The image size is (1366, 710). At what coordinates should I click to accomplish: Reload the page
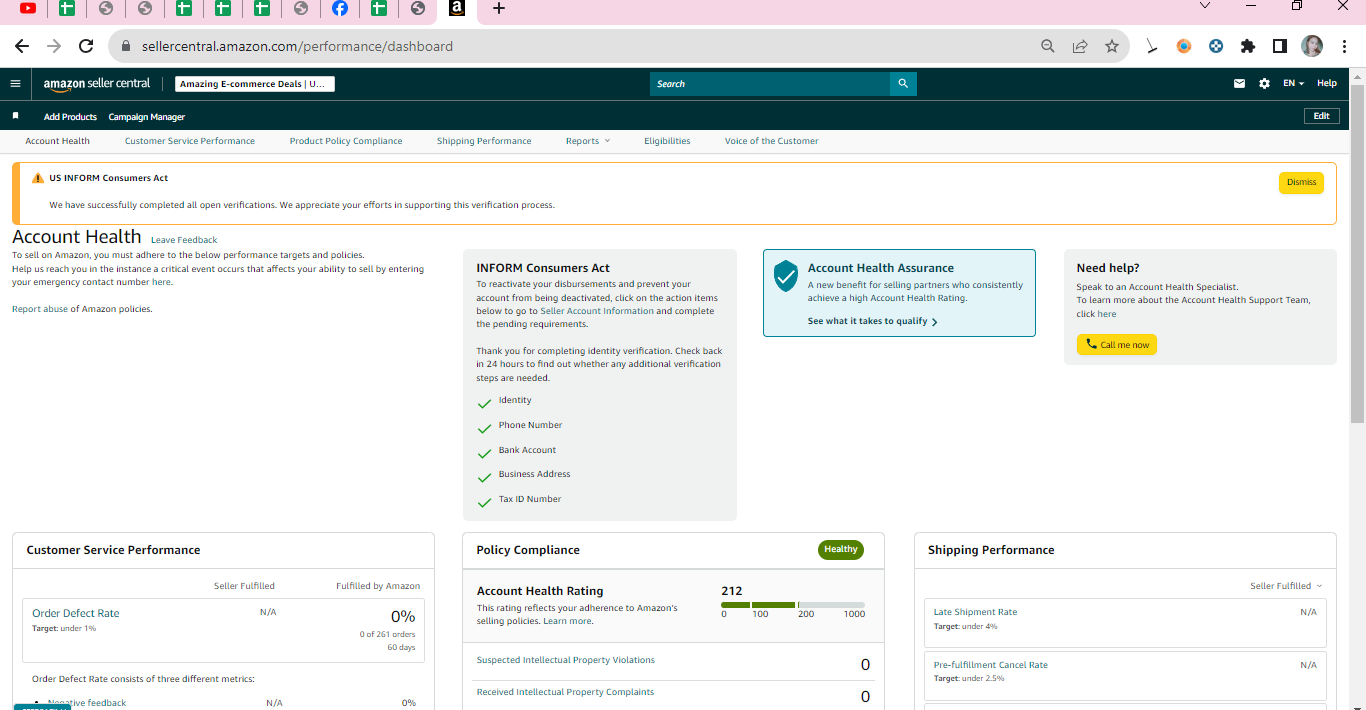[x=86, y=46]
